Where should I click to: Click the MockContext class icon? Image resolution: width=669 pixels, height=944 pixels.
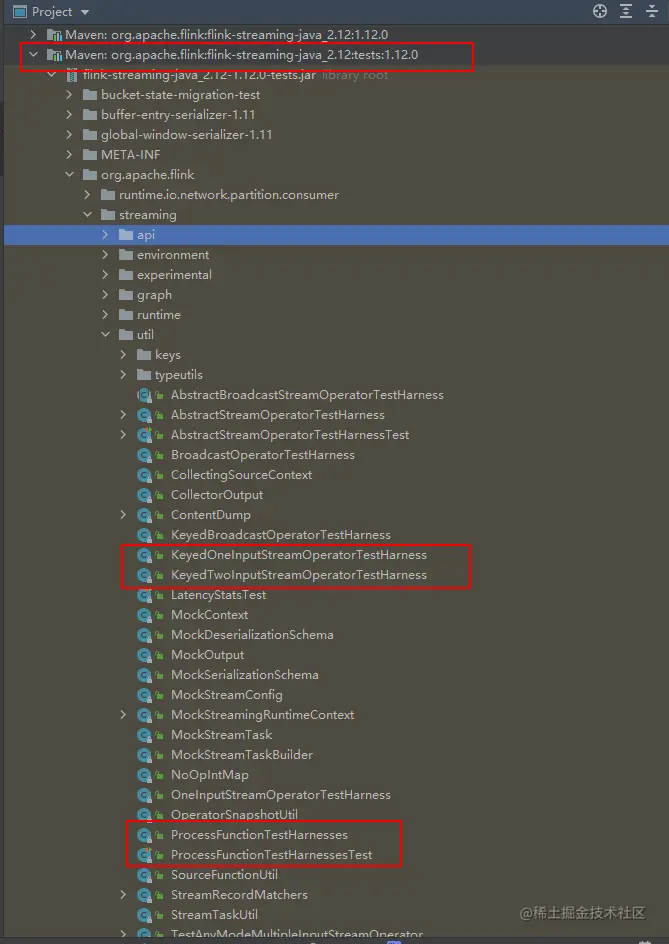click(144, 615)
